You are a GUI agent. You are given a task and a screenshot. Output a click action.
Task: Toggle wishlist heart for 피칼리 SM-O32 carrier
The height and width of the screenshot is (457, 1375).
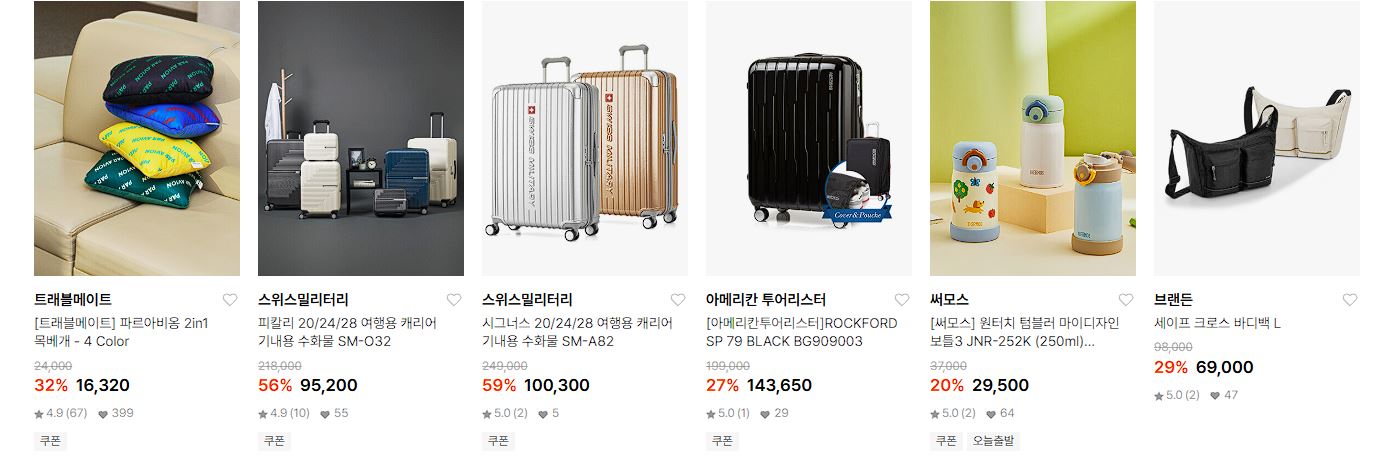pos(454,300)
